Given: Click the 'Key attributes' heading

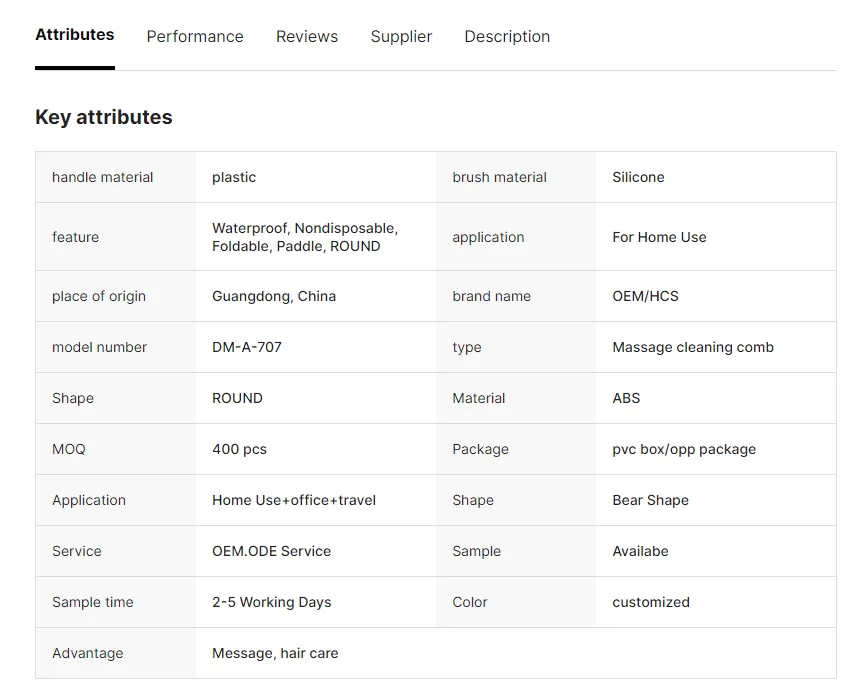Looking at the screenshot, I should 104,117.
